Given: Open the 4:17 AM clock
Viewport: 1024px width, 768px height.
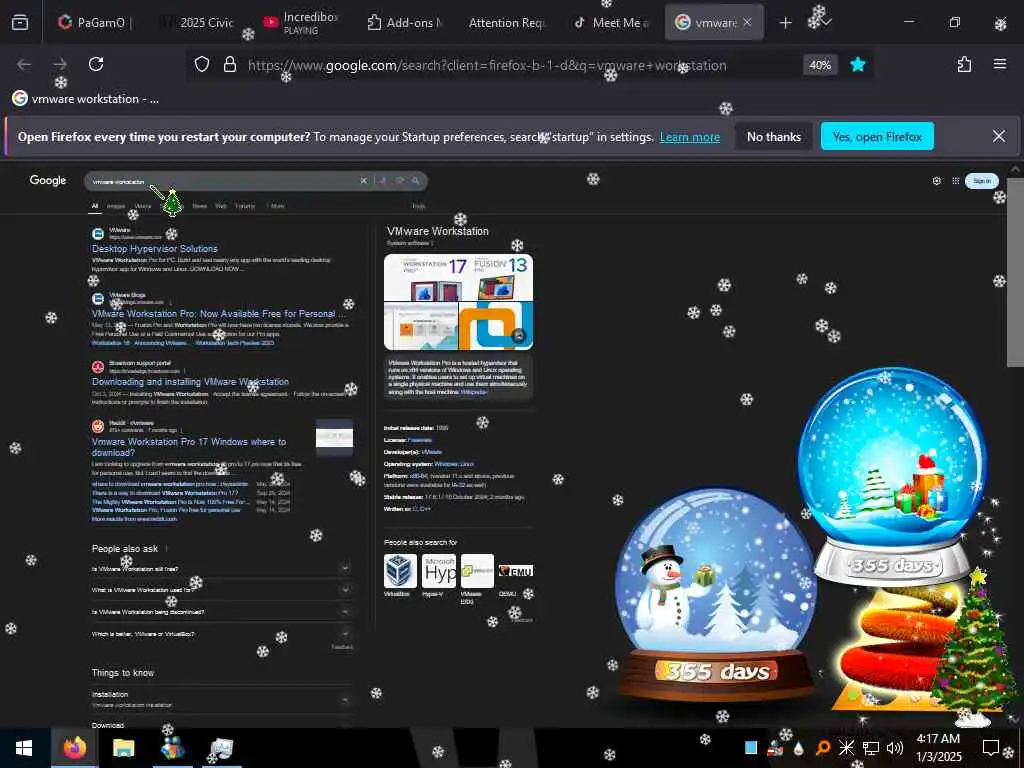Looking at the screenshot, I should [938, 748].
